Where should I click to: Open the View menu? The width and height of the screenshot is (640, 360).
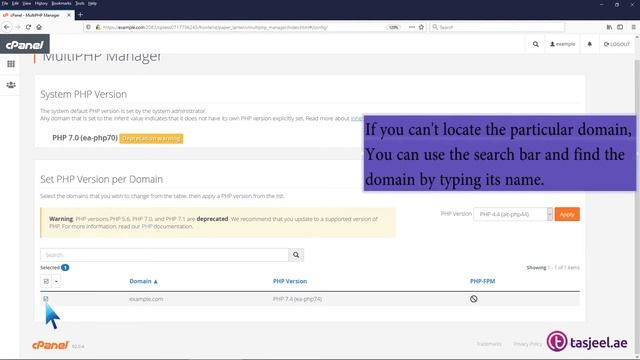tap(27, 3)
